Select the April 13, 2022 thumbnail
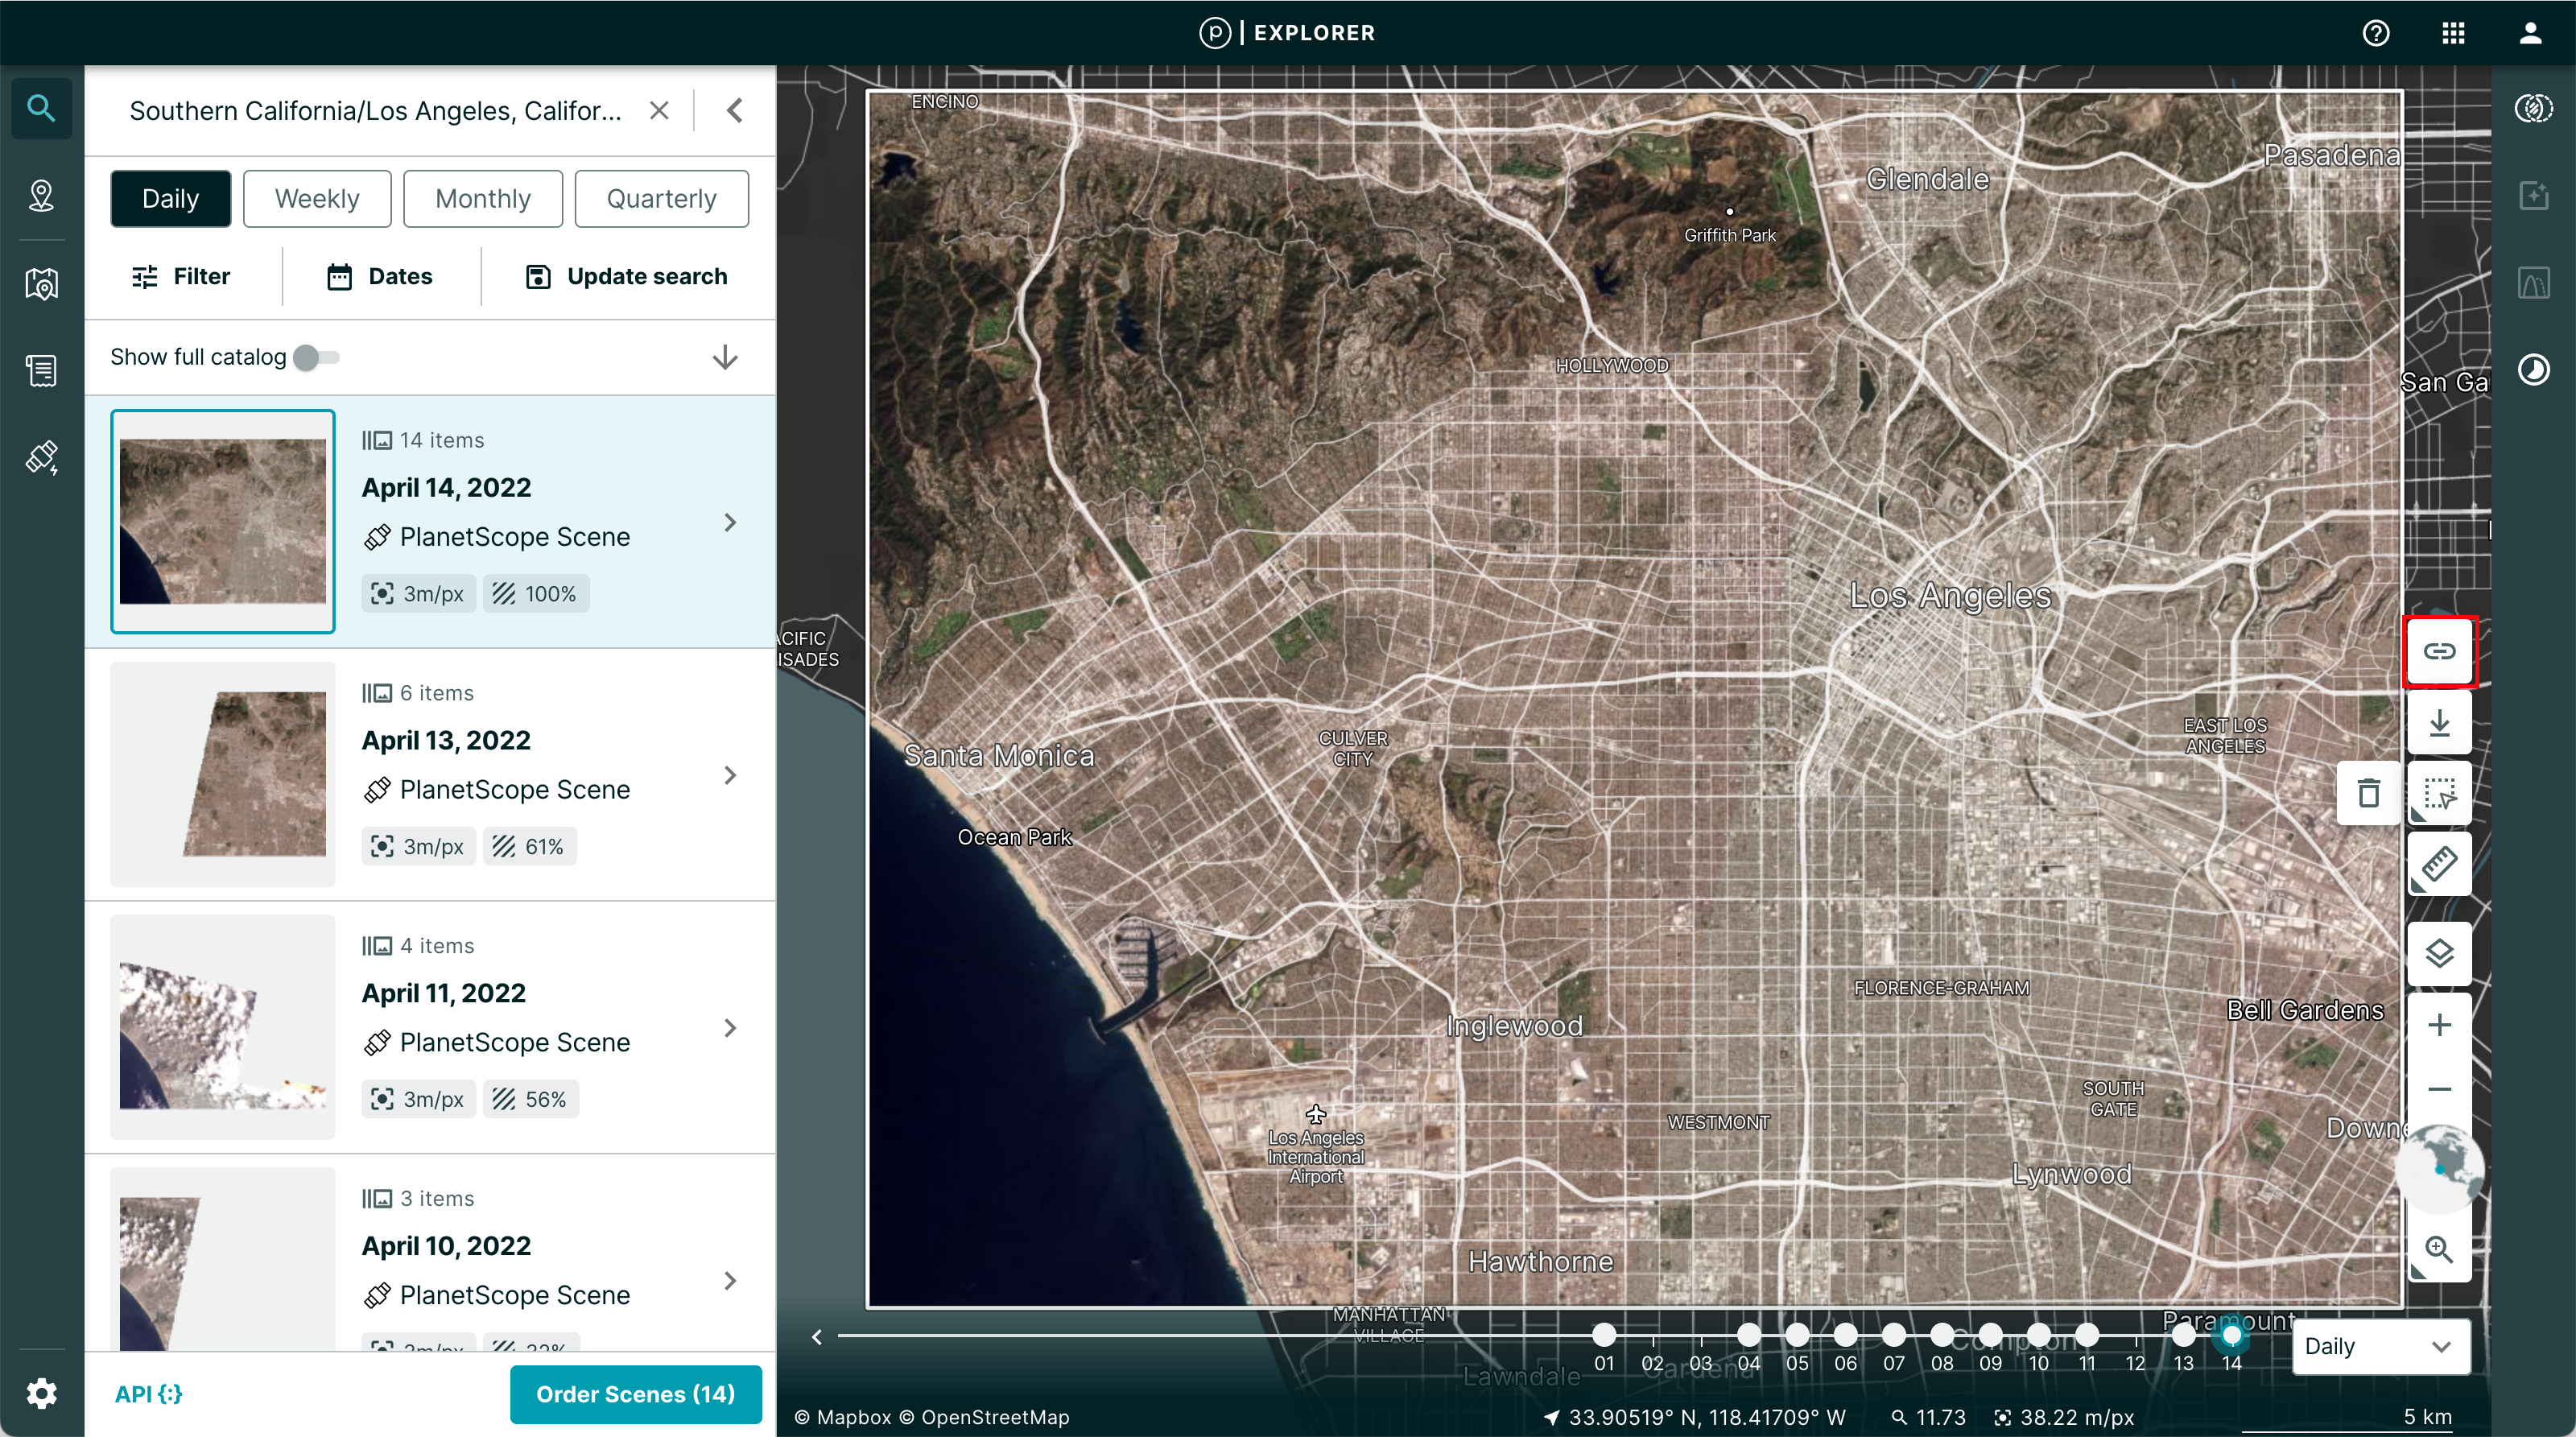This screenshot has height=1437, width=2576. coord(223,774)
